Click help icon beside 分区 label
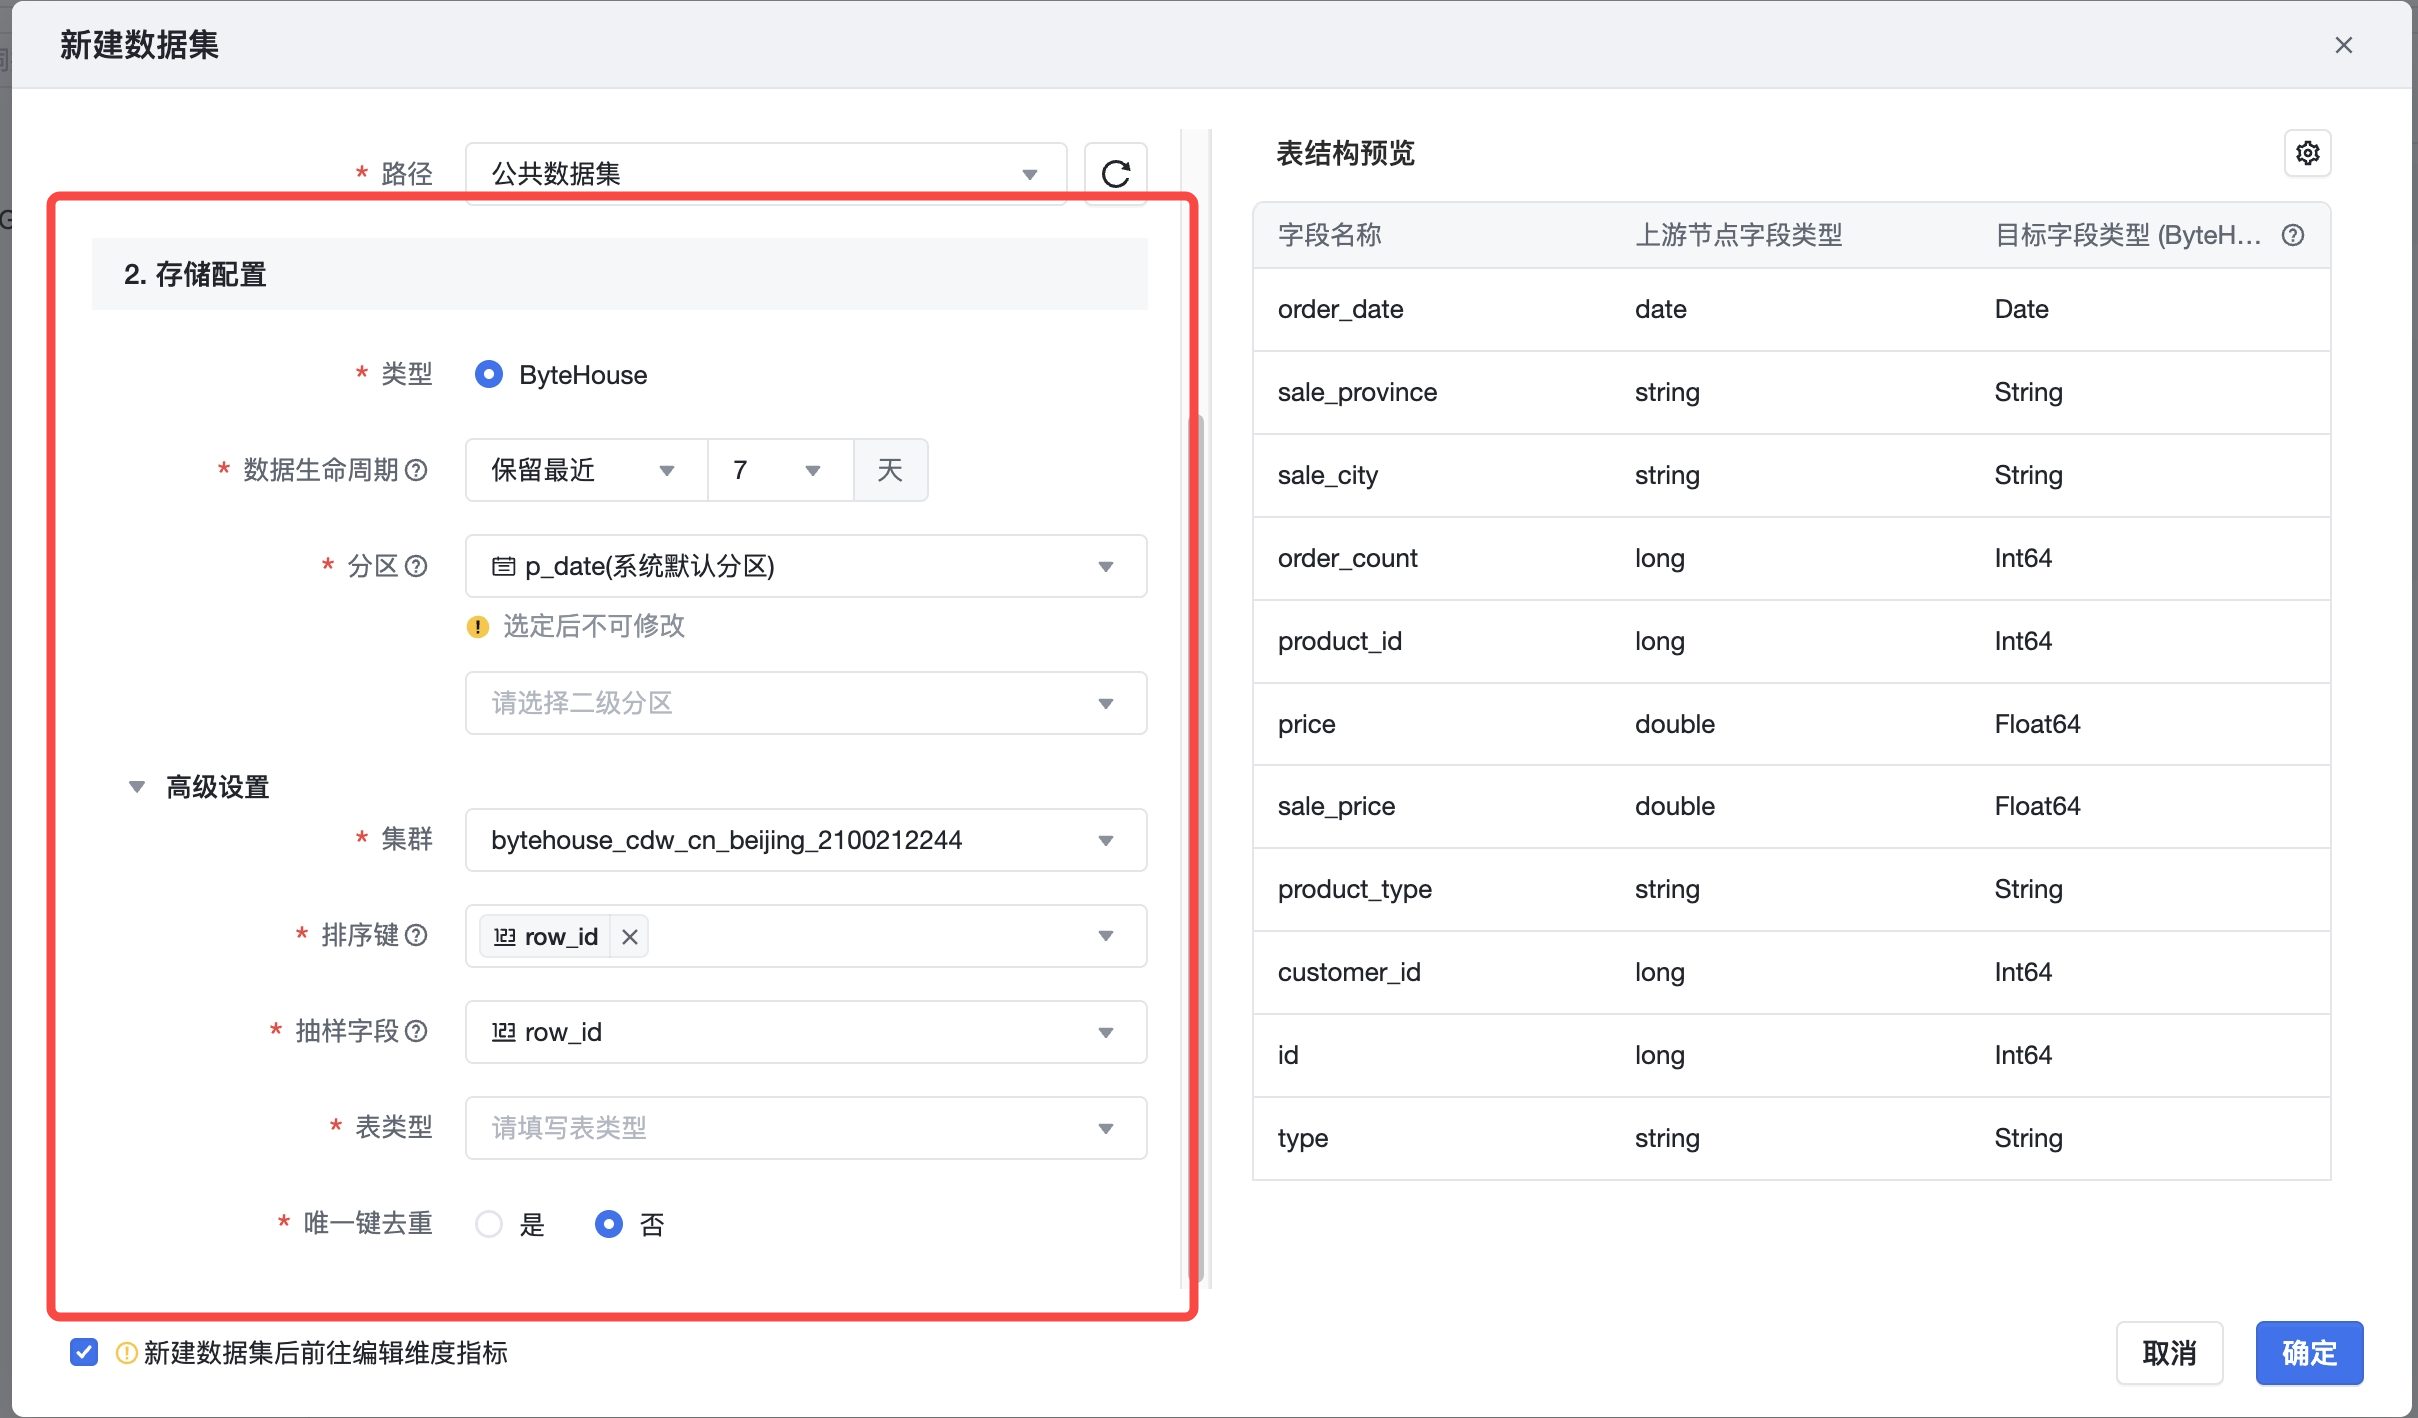The height and width of the screenshot is (1418, 2418). coord(417,566)
